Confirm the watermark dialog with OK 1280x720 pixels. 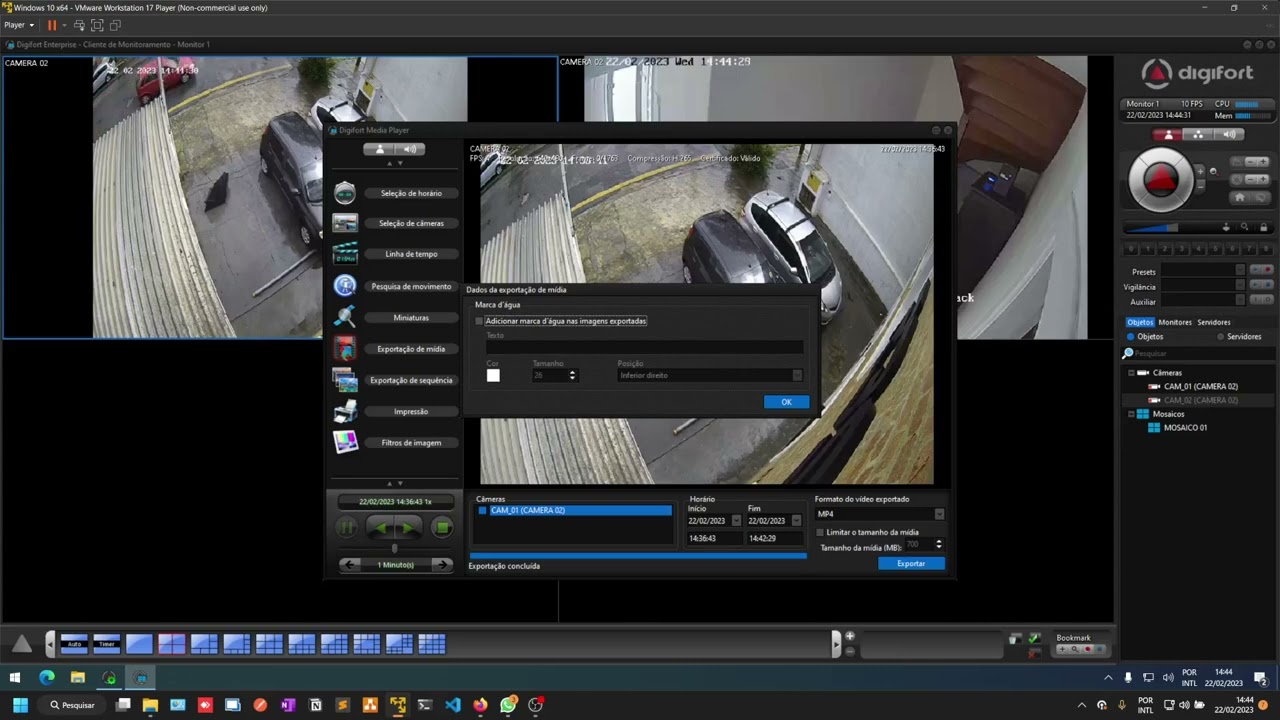pyautogui.click(x=786, y=402)
